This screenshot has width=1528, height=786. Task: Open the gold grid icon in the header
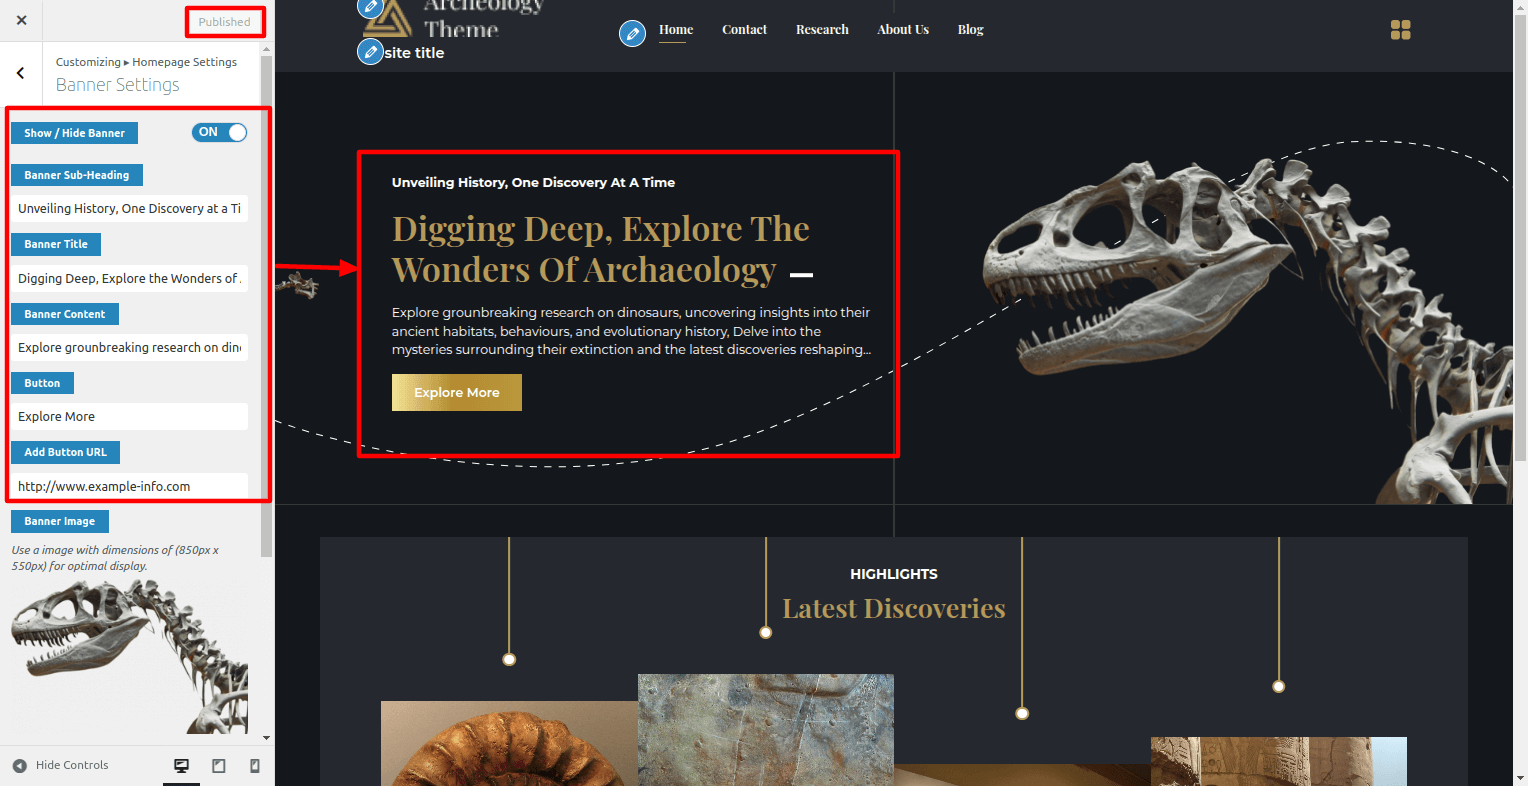[1400, 30]
